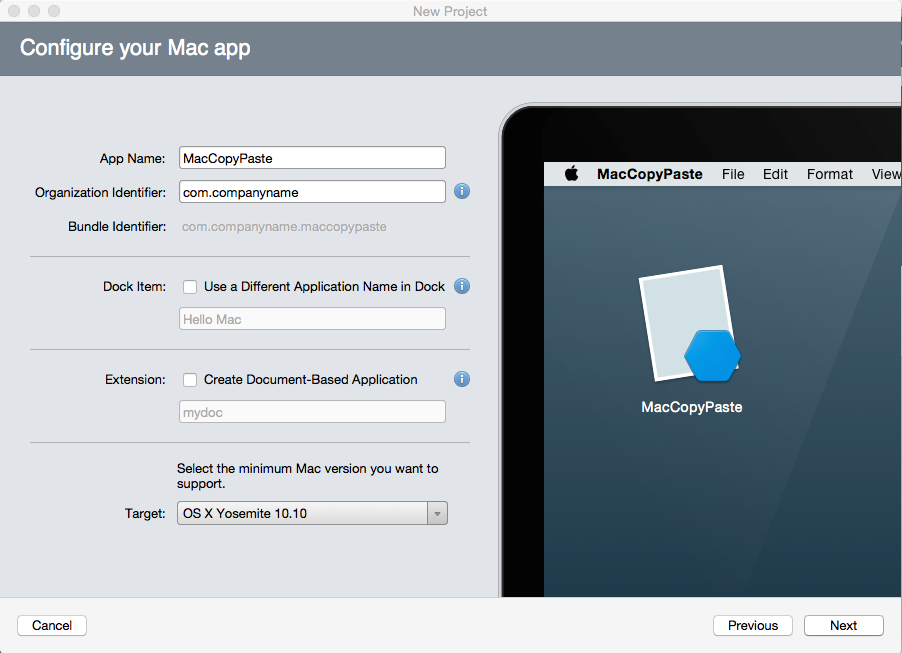This screenshot has height=653, width=902.
Task: Click the Select the minimum Mac version text
Action: click(307, 476)
